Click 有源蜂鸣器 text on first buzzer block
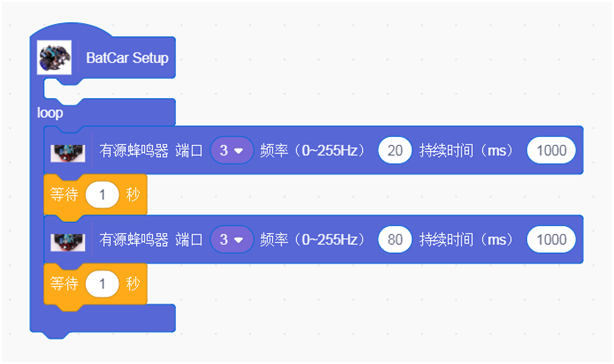 point(134,150)
